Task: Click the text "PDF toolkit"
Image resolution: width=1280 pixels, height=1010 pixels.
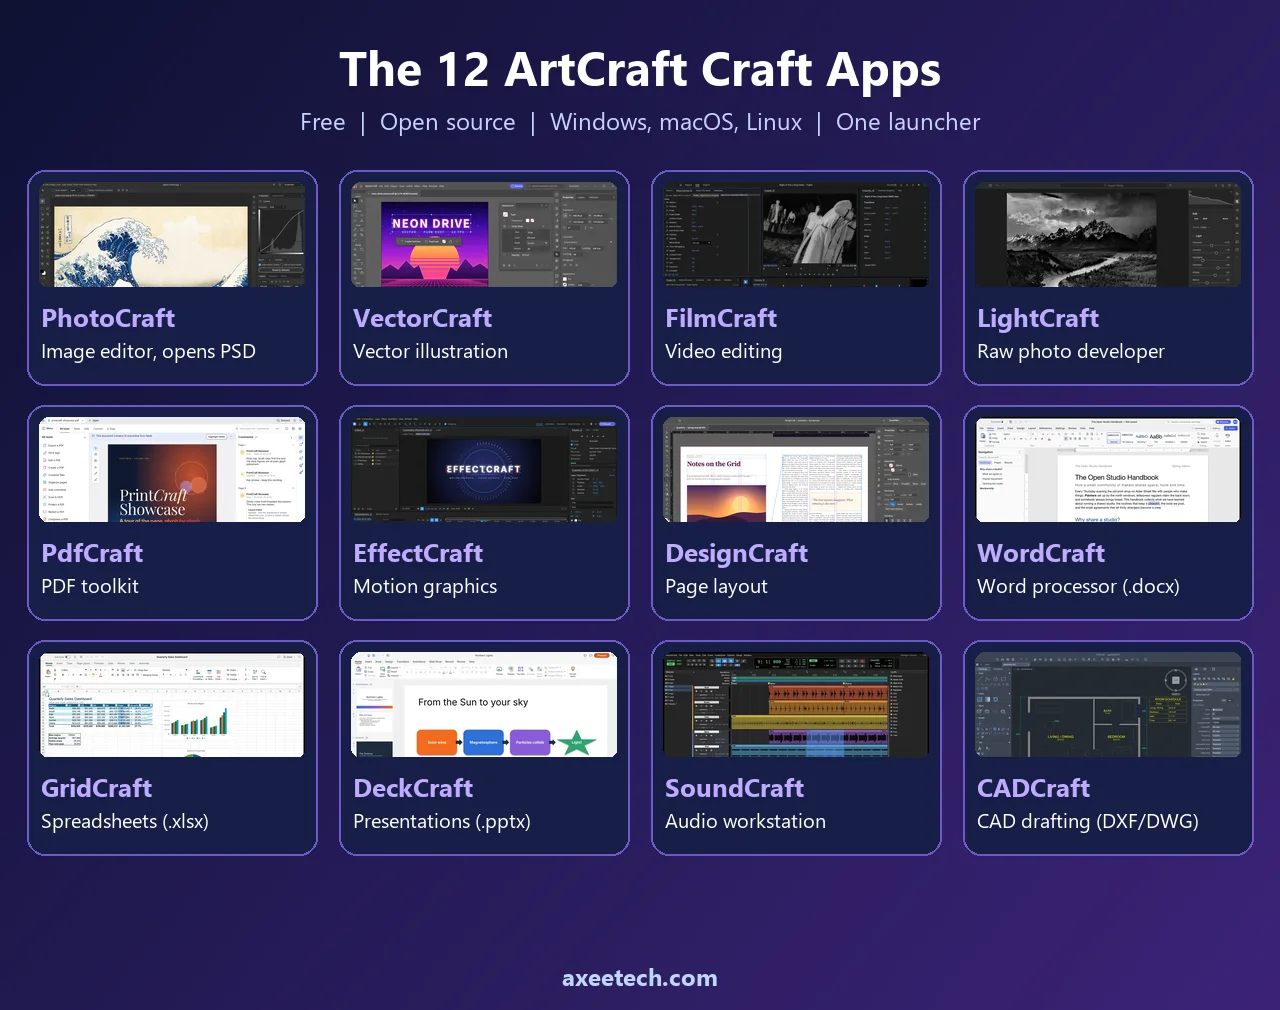Action: pos(90,586)
